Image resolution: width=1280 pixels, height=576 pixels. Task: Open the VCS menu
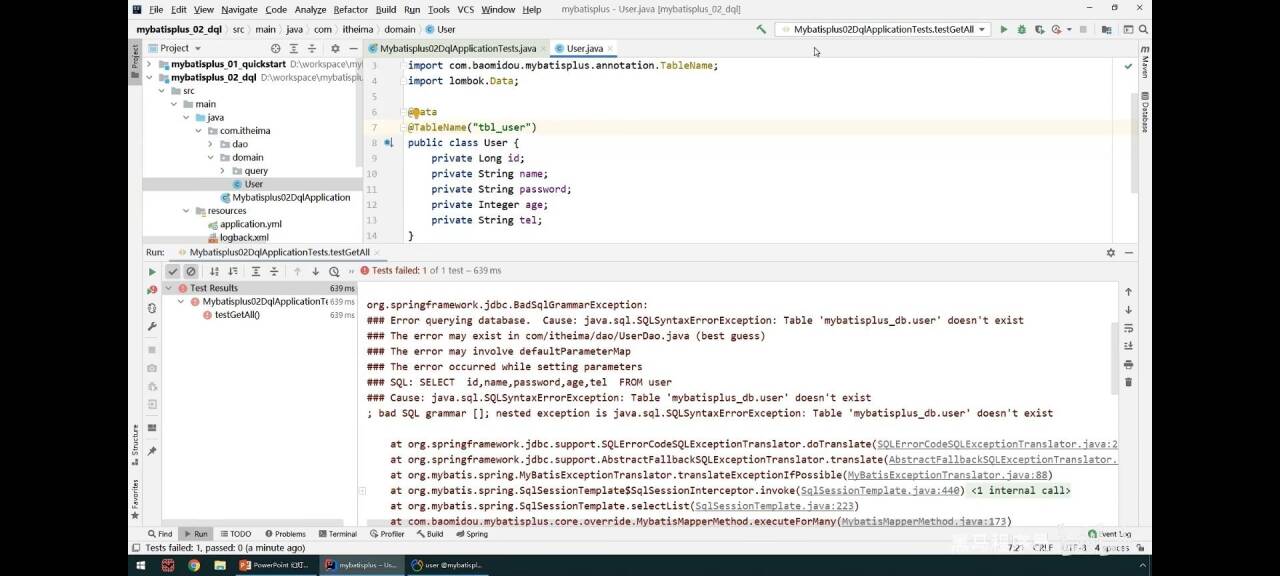[x=465, y=9]
